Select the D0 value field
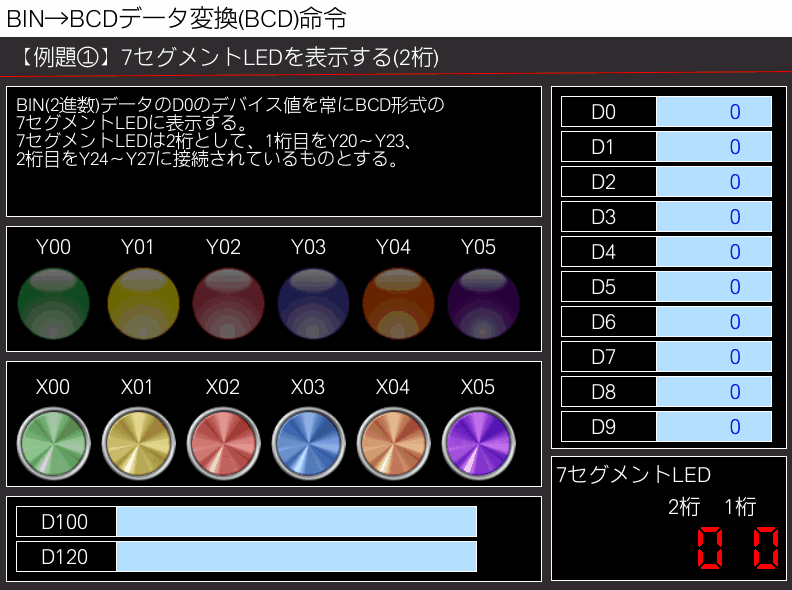Image resolution: width=792 pixels, height=590 pixels. coord(714,112)
